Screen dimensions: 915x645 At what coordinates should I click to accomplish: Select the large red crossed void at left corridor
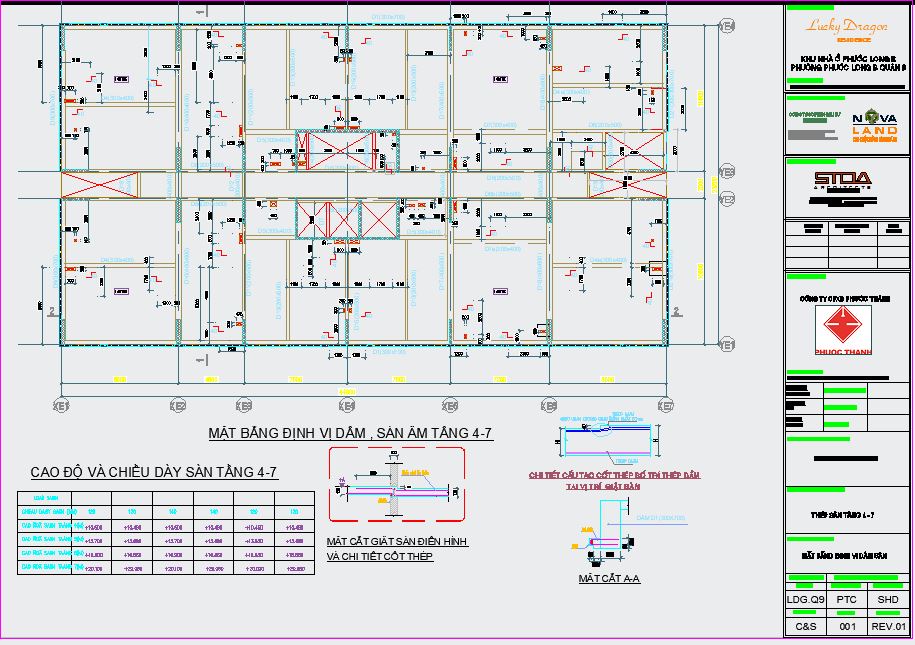tap(100, 184)
